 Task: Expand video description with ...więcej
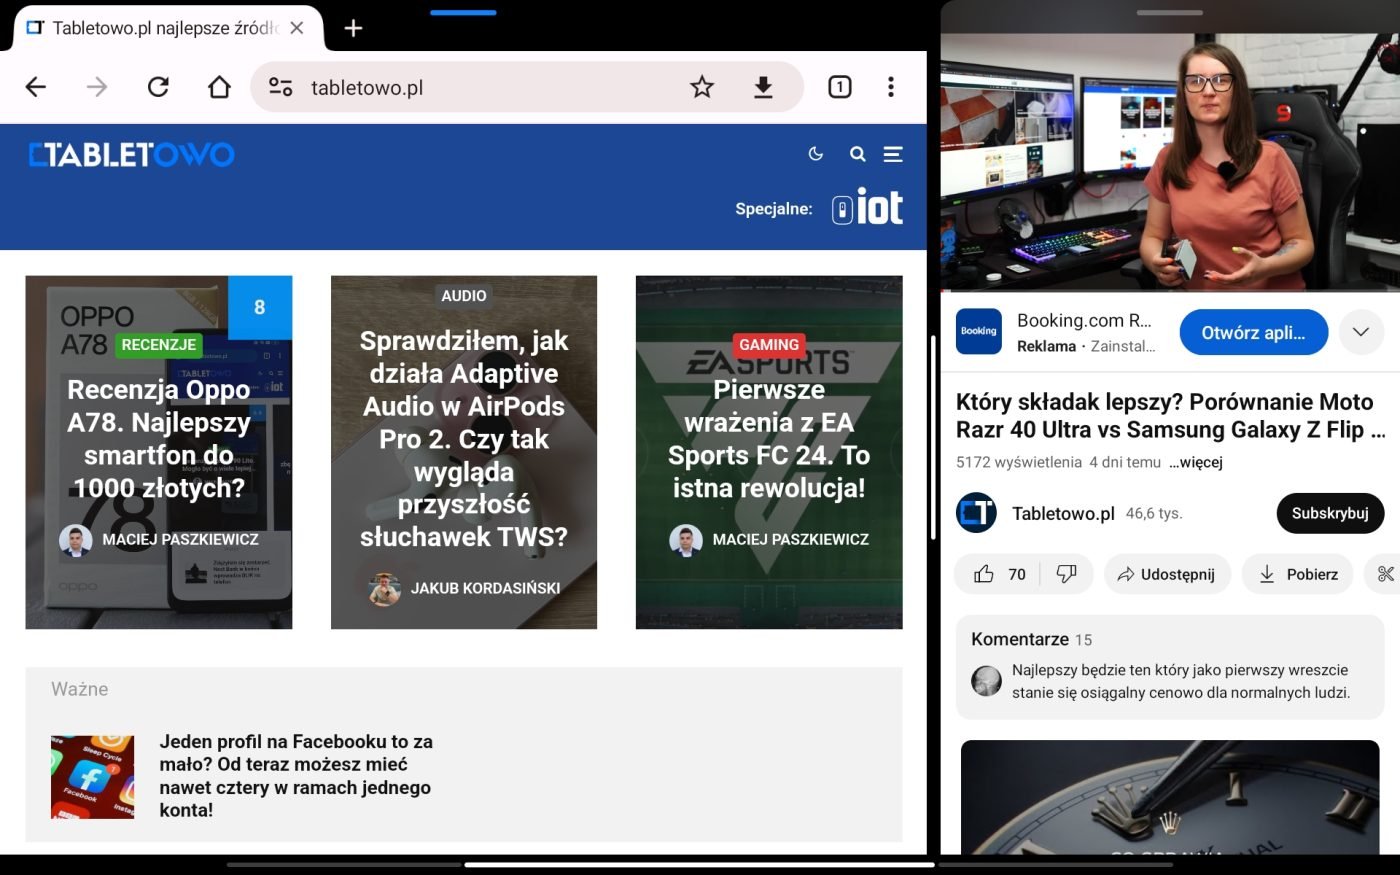[x=1195, y=462]
